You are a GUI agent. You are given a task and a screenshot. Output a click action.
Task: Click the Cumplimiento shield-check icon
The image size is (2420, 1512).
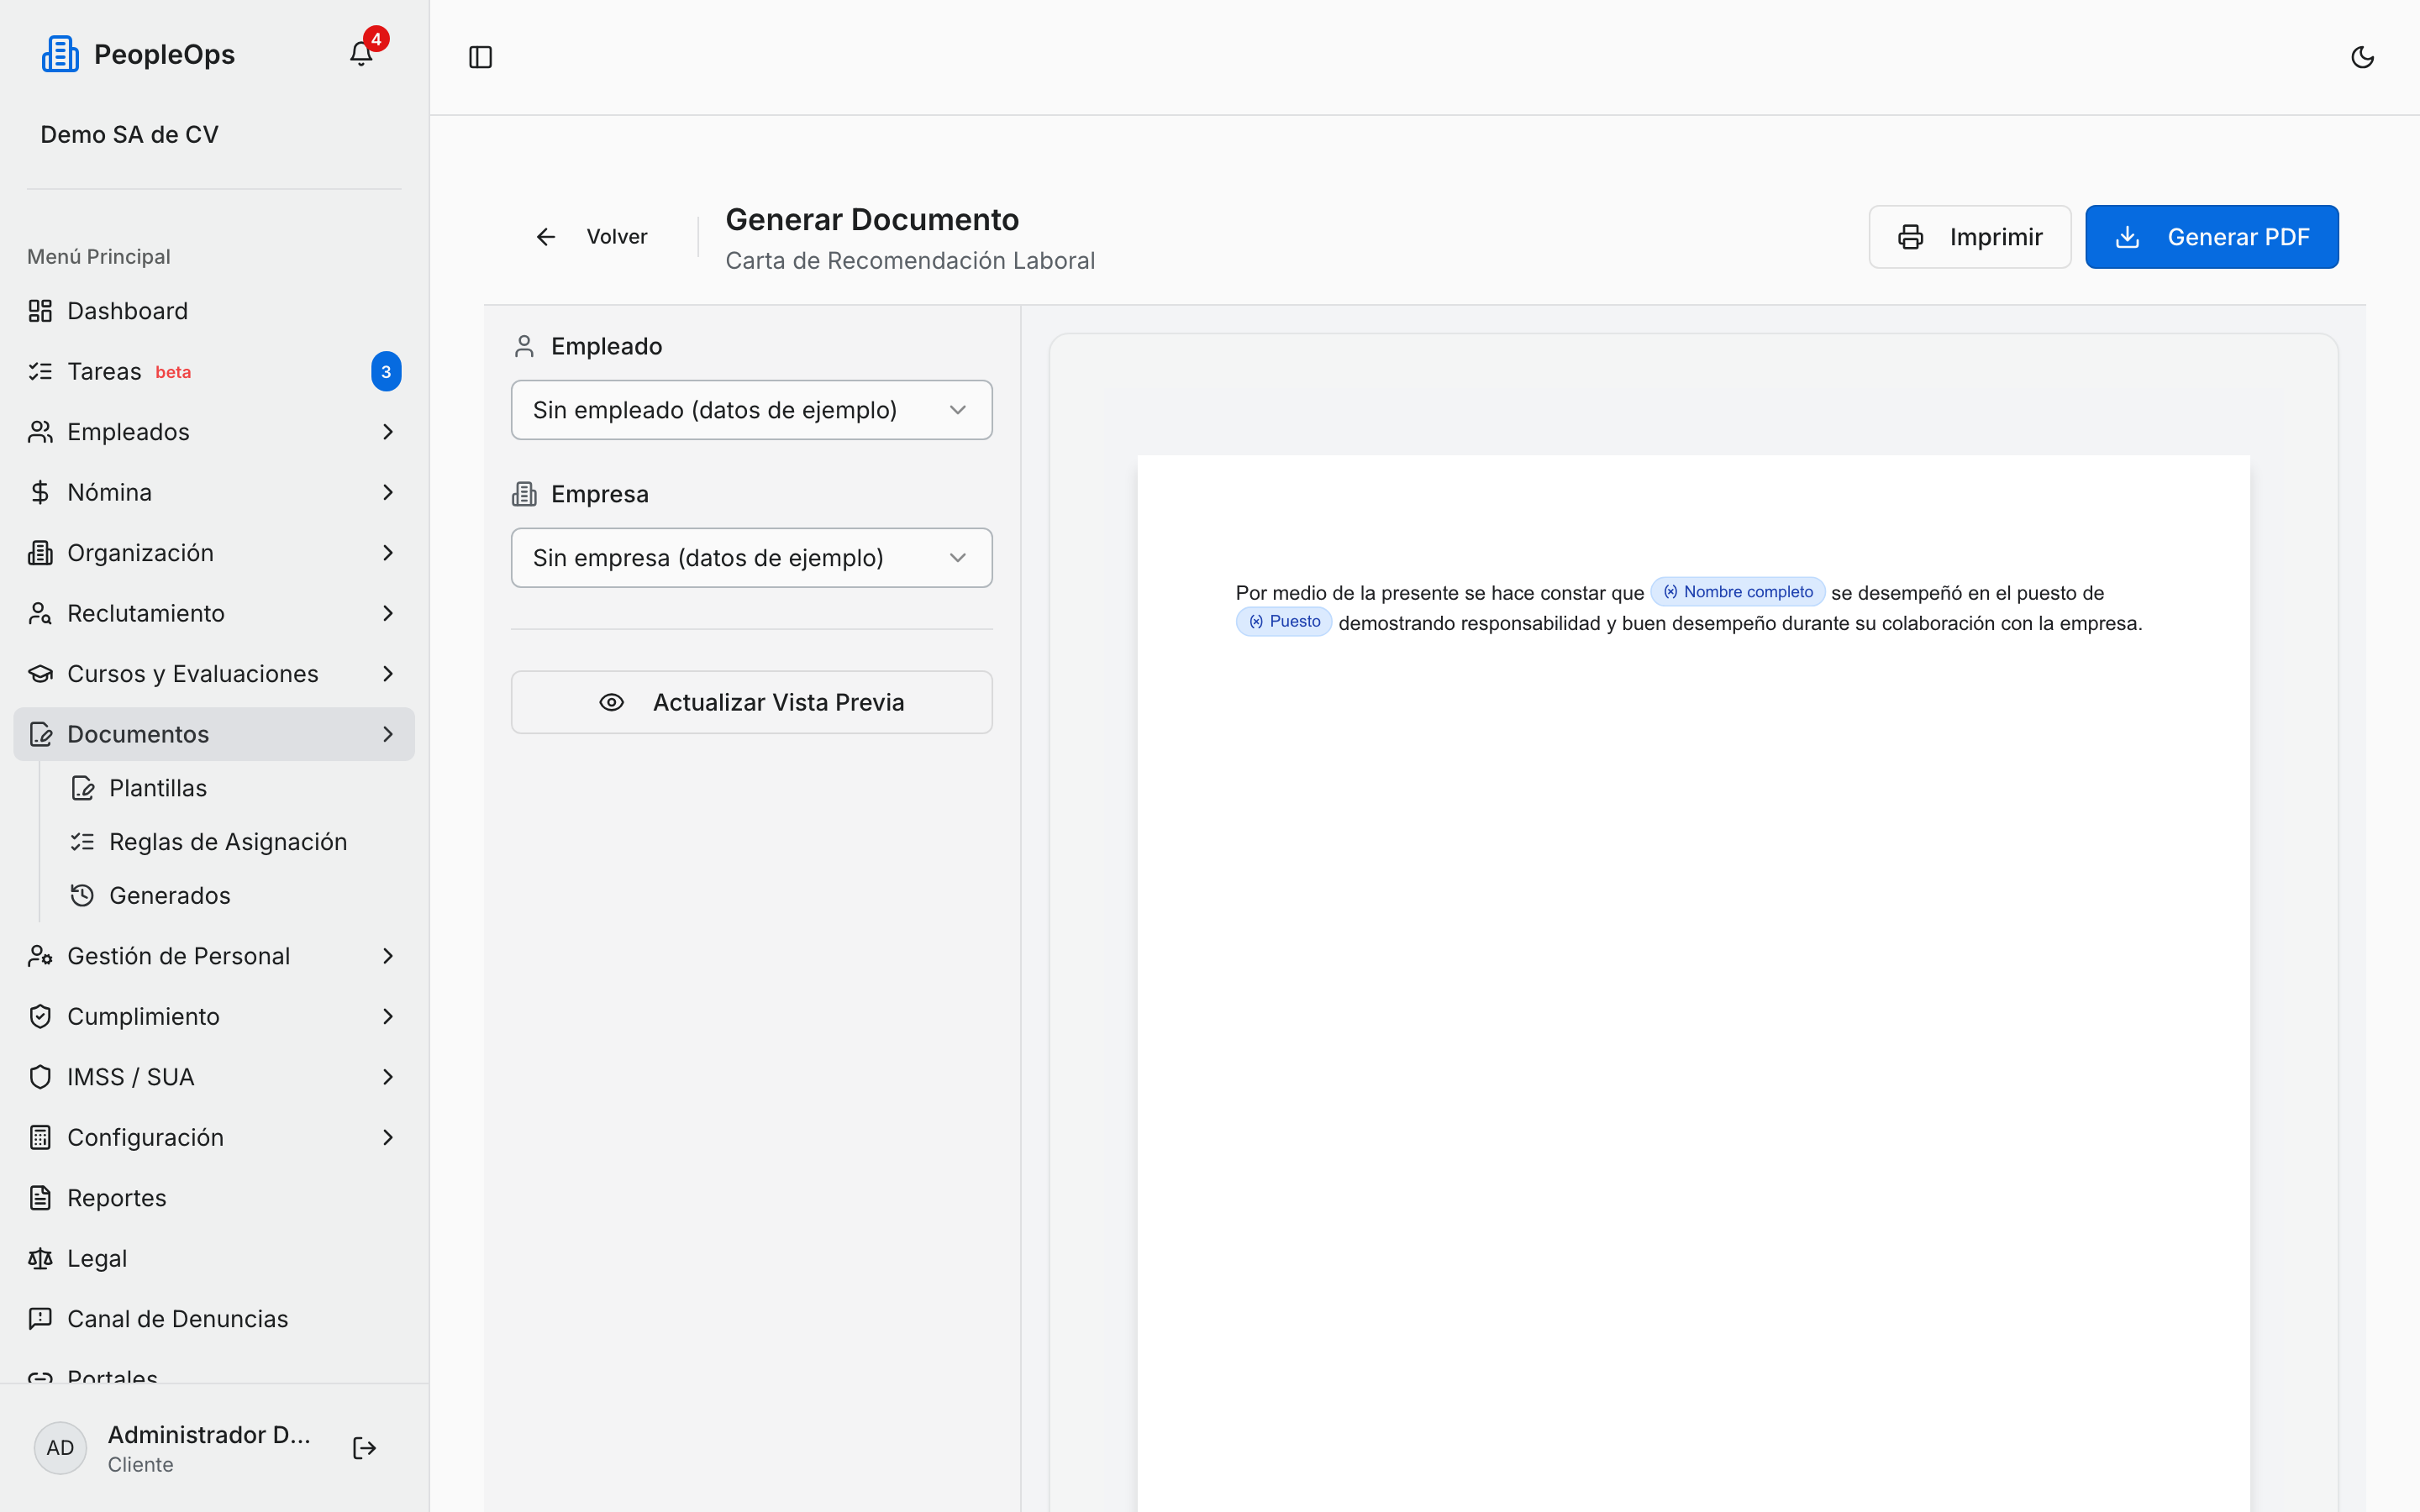pos(40,1016)
